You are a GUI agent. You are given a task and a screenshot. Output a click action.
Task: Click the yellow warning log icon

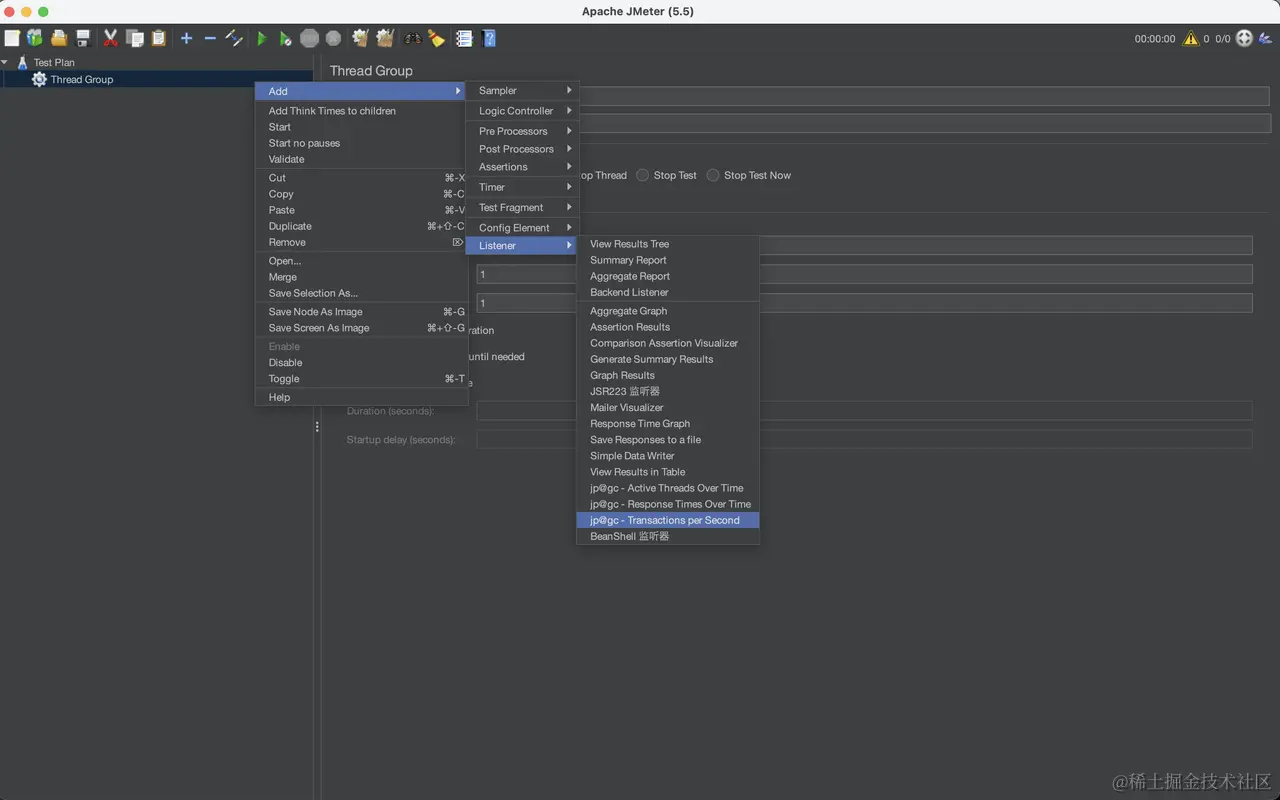[x=1190, y=39]
